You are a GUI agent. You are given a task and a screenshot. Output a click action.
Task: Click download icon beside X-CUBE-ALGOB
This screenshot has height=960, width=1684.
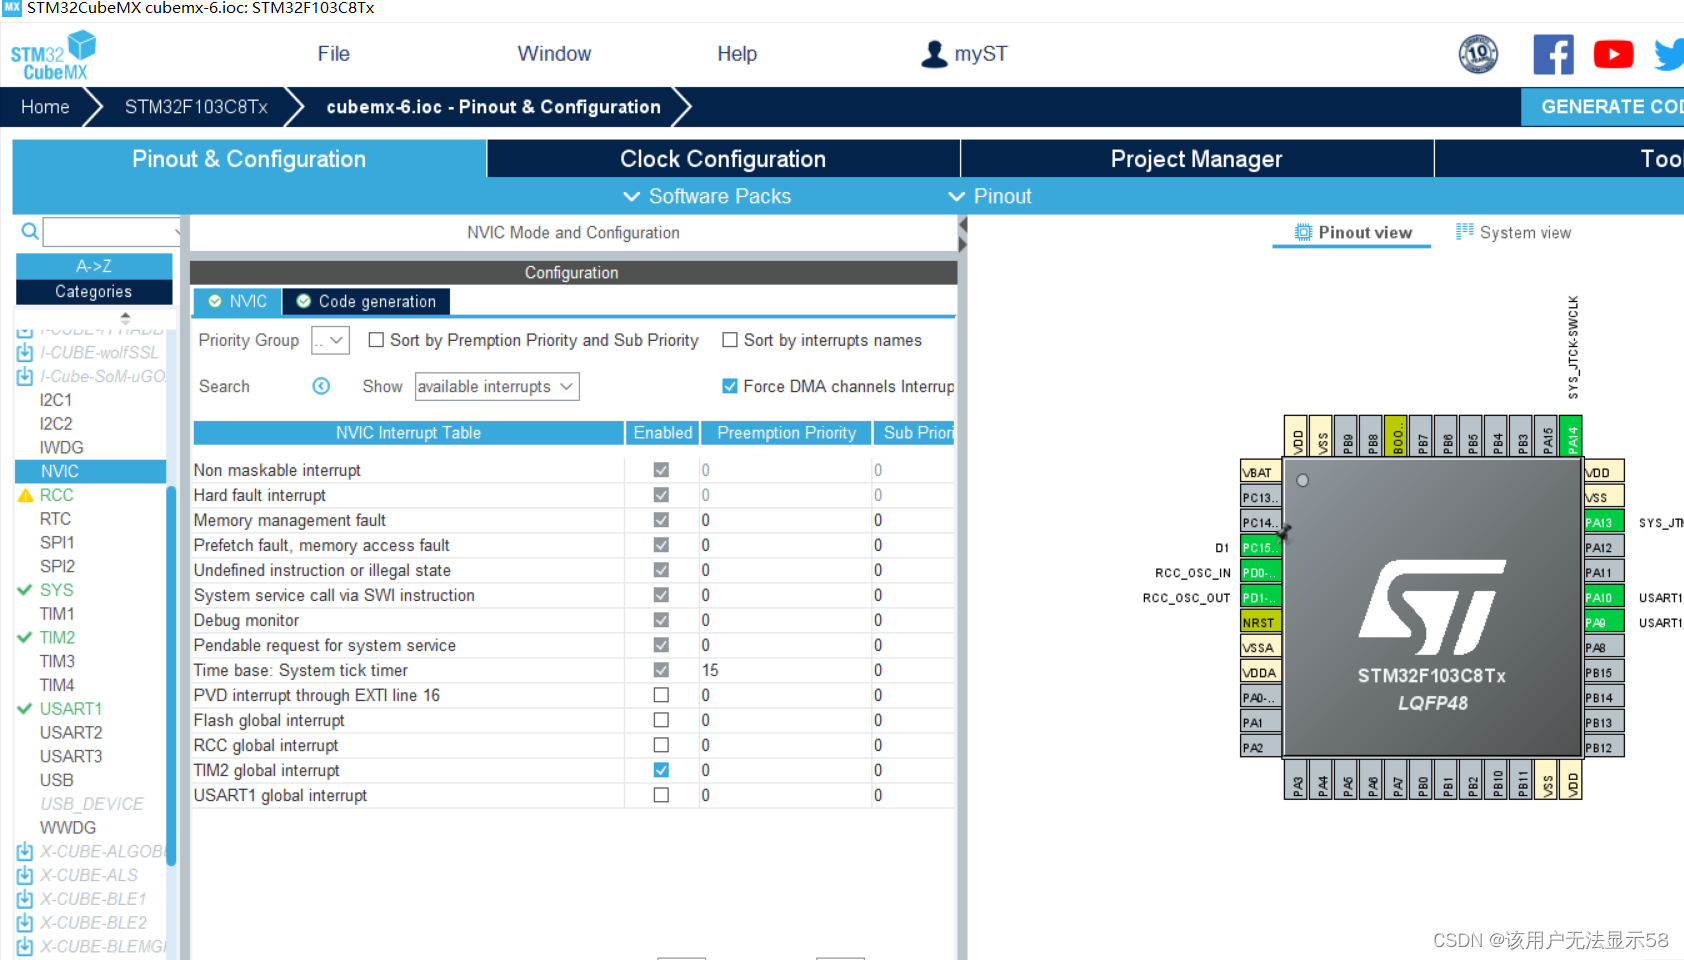(25, 852)
